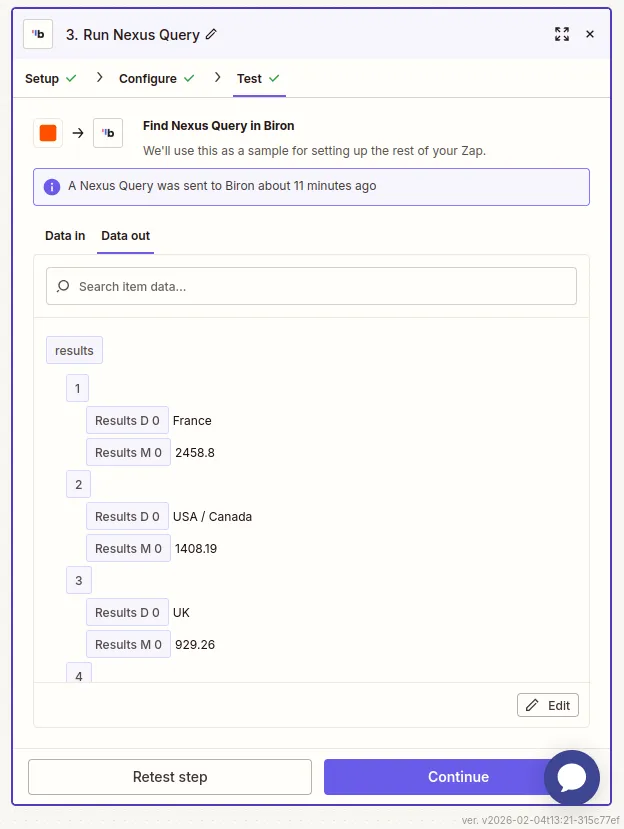The image size is (624, 829).
Task: Select the Data out tab
Action: [124, 236]
